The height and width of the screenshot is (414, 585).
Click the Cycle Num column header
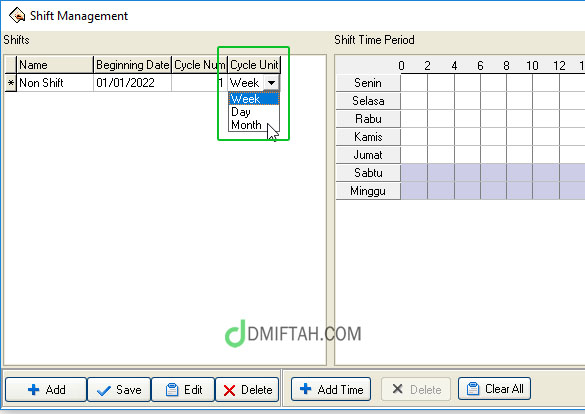click(200, 65)
